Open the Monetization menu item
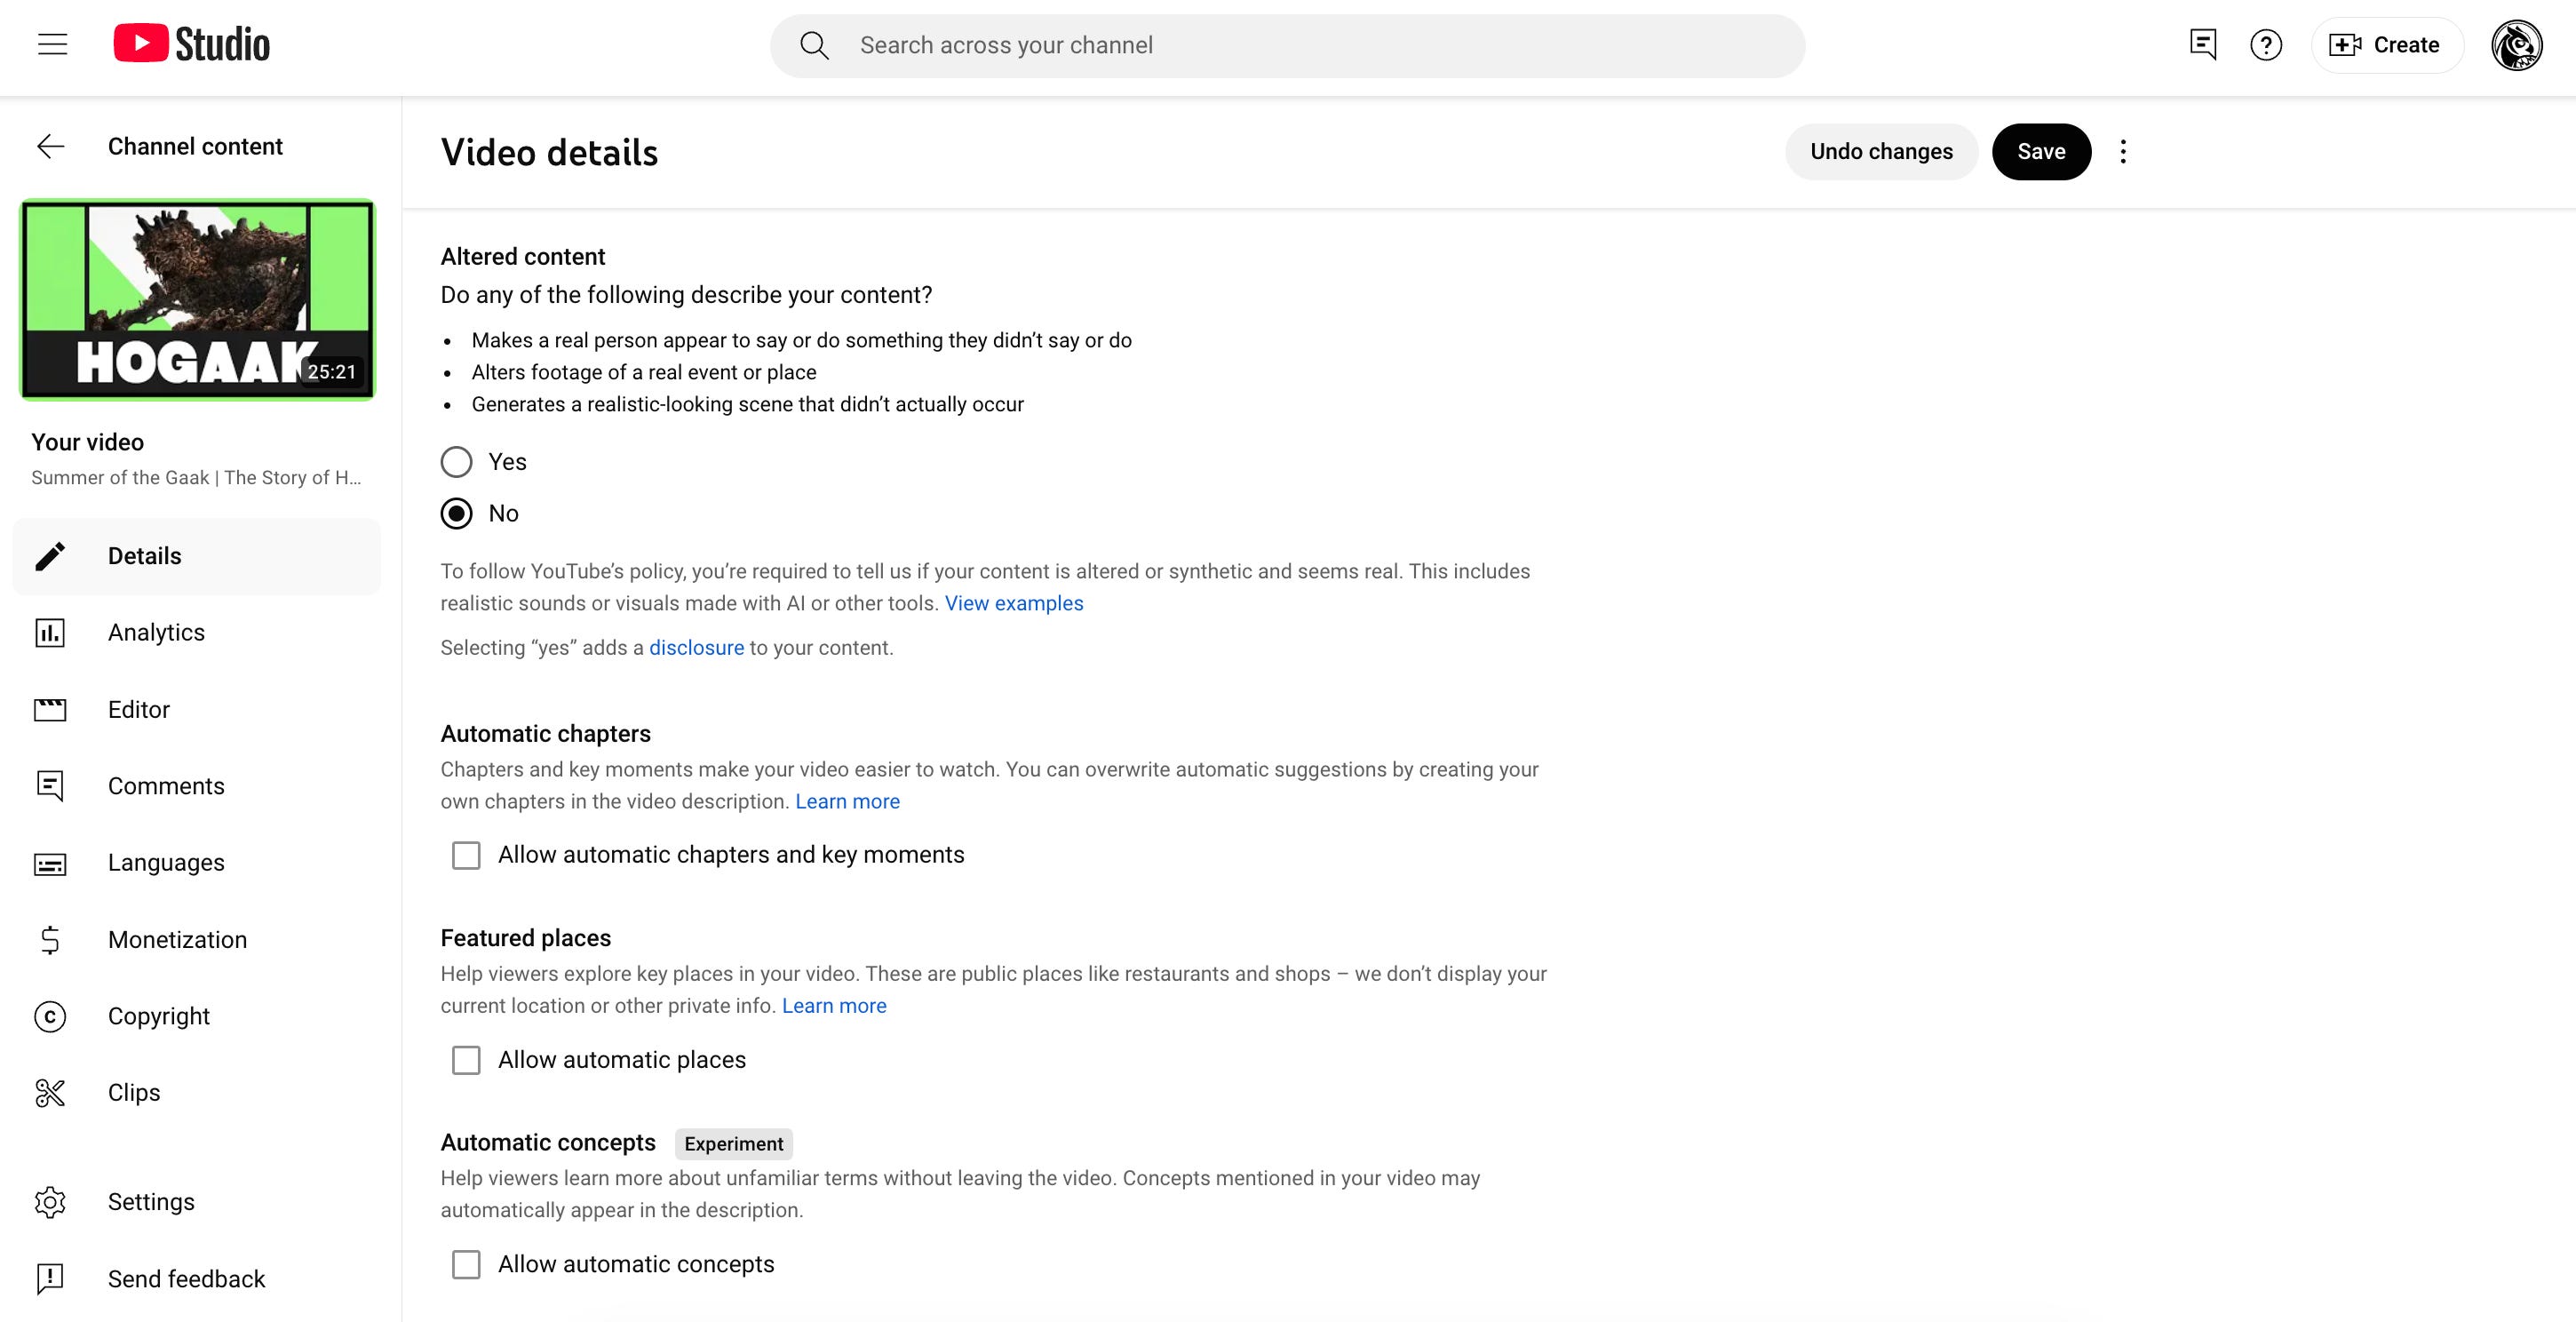The height and width of the screenshot is (1322, 2576). [197, 940]
